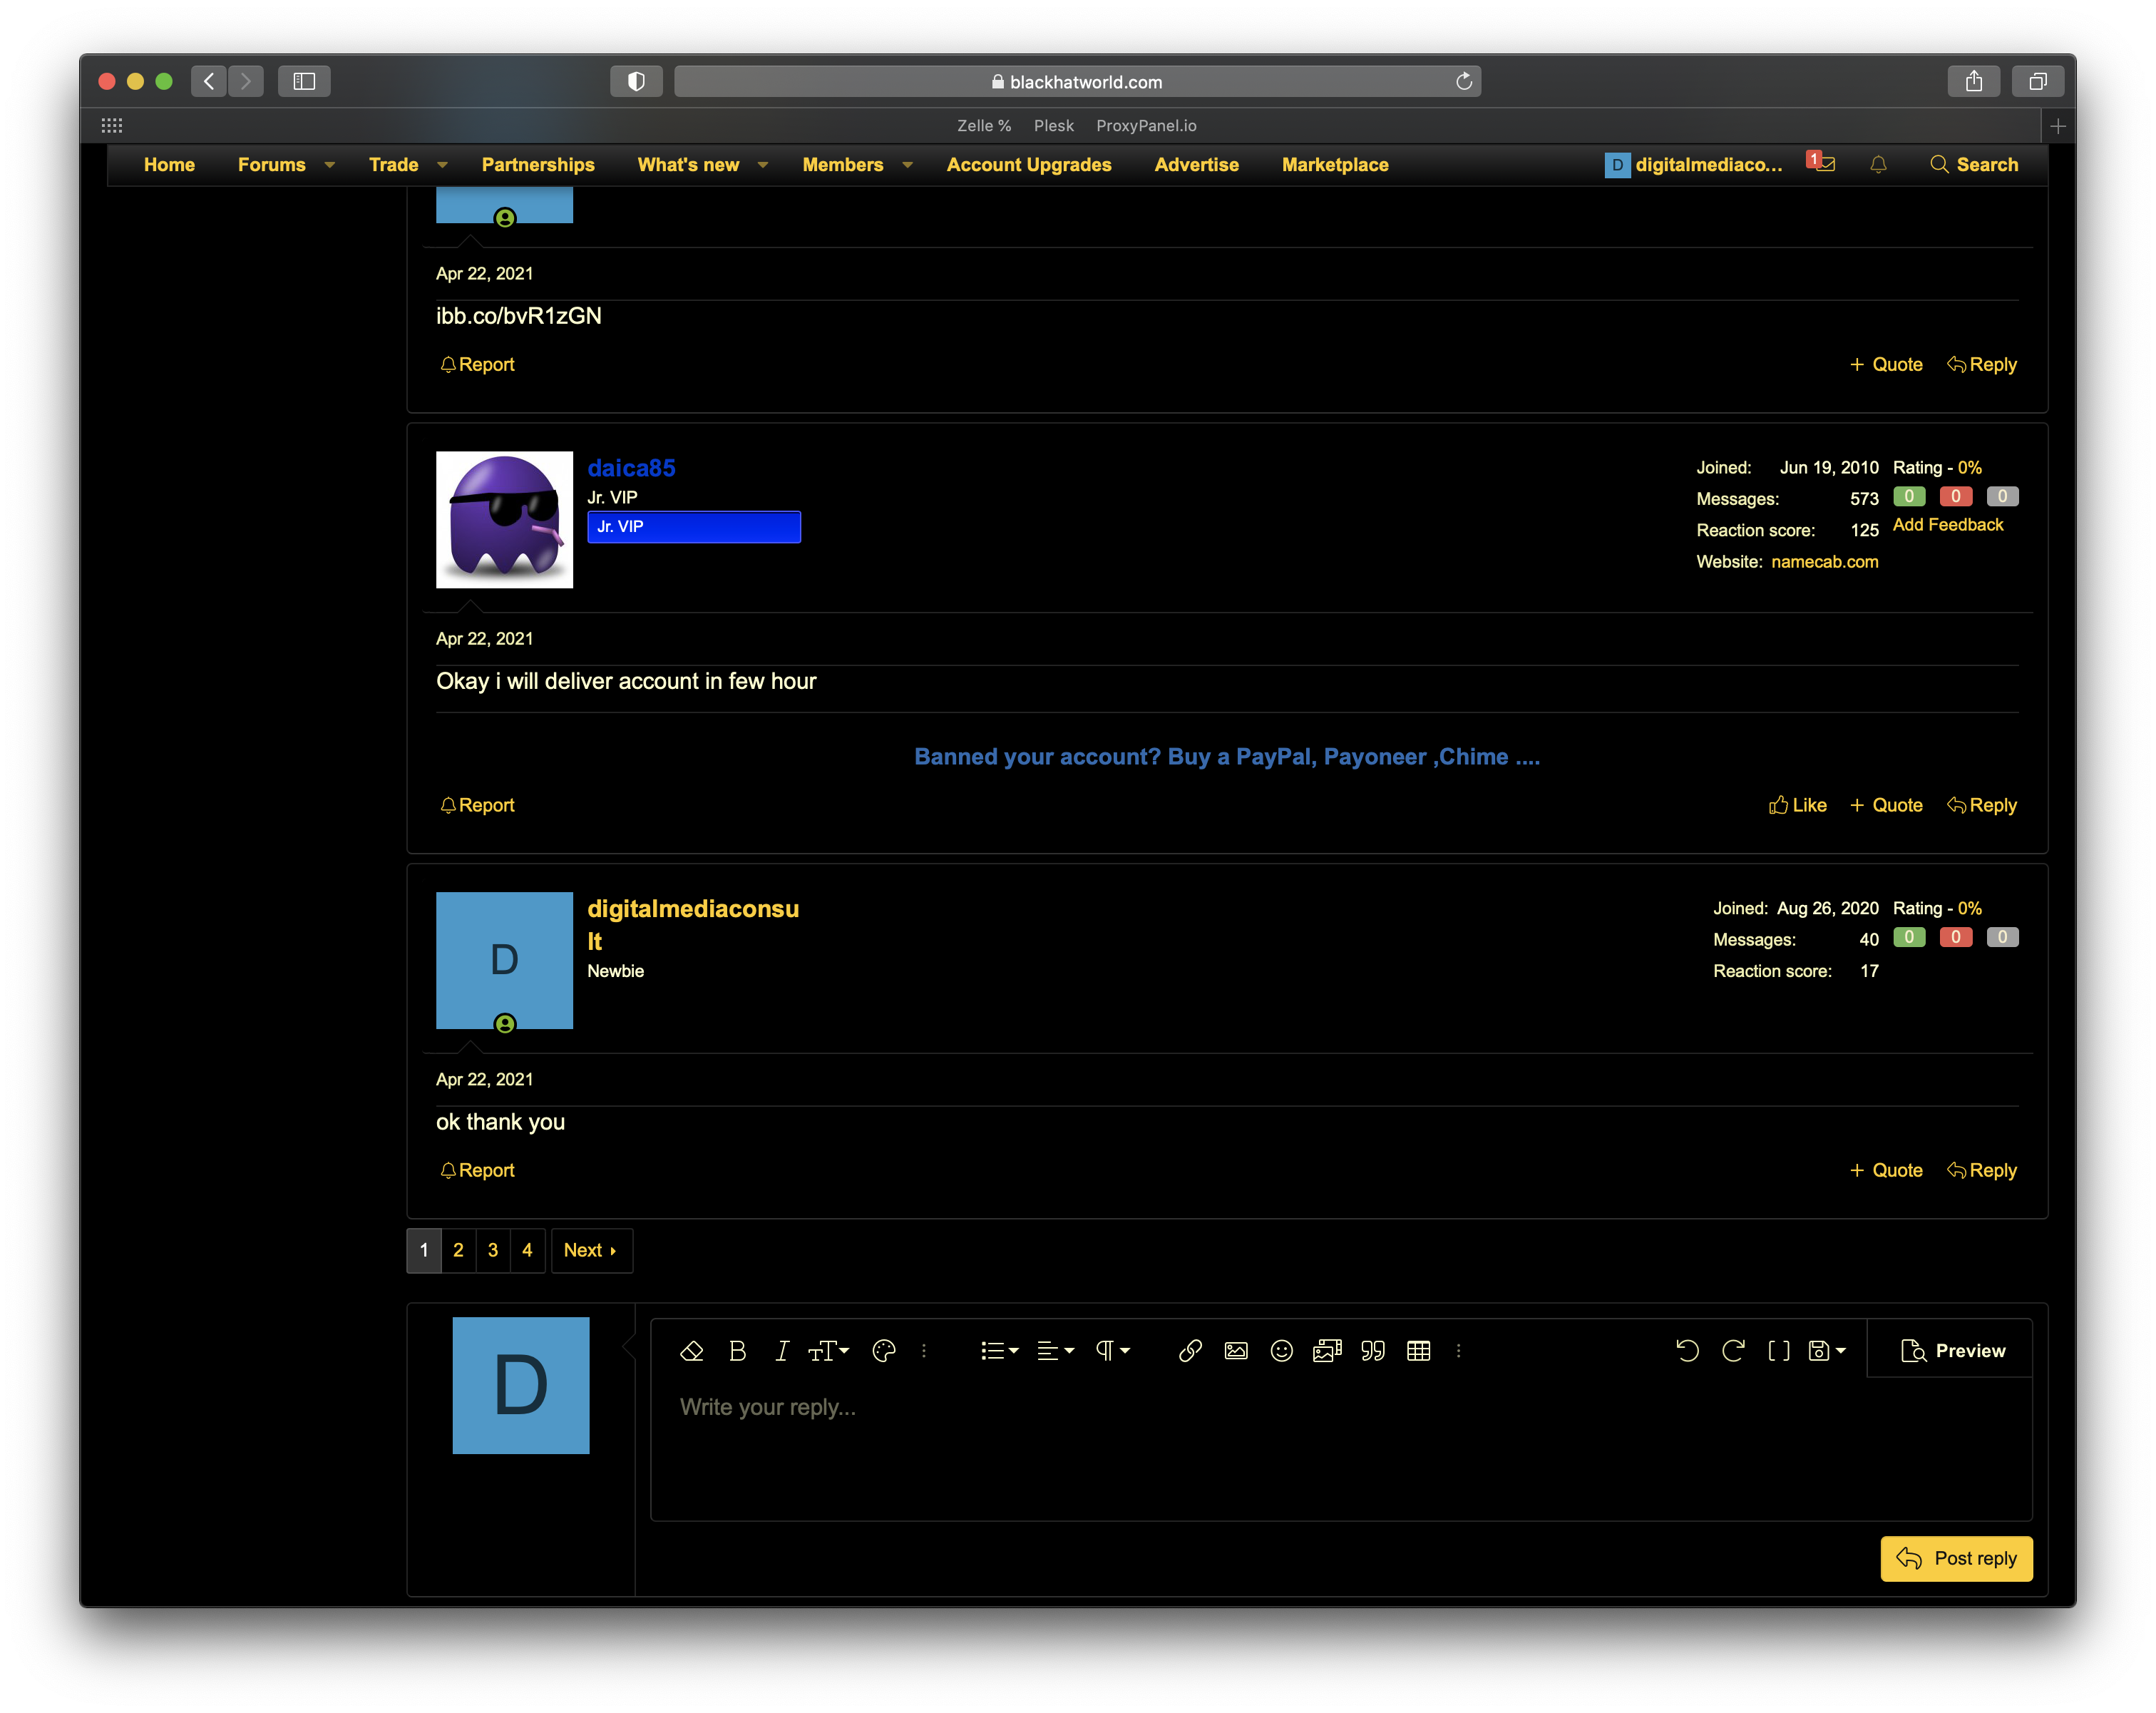Visit the namecab.com website link
2156x1713 pixels.
pyautogui.click(x=1824, y=561)
